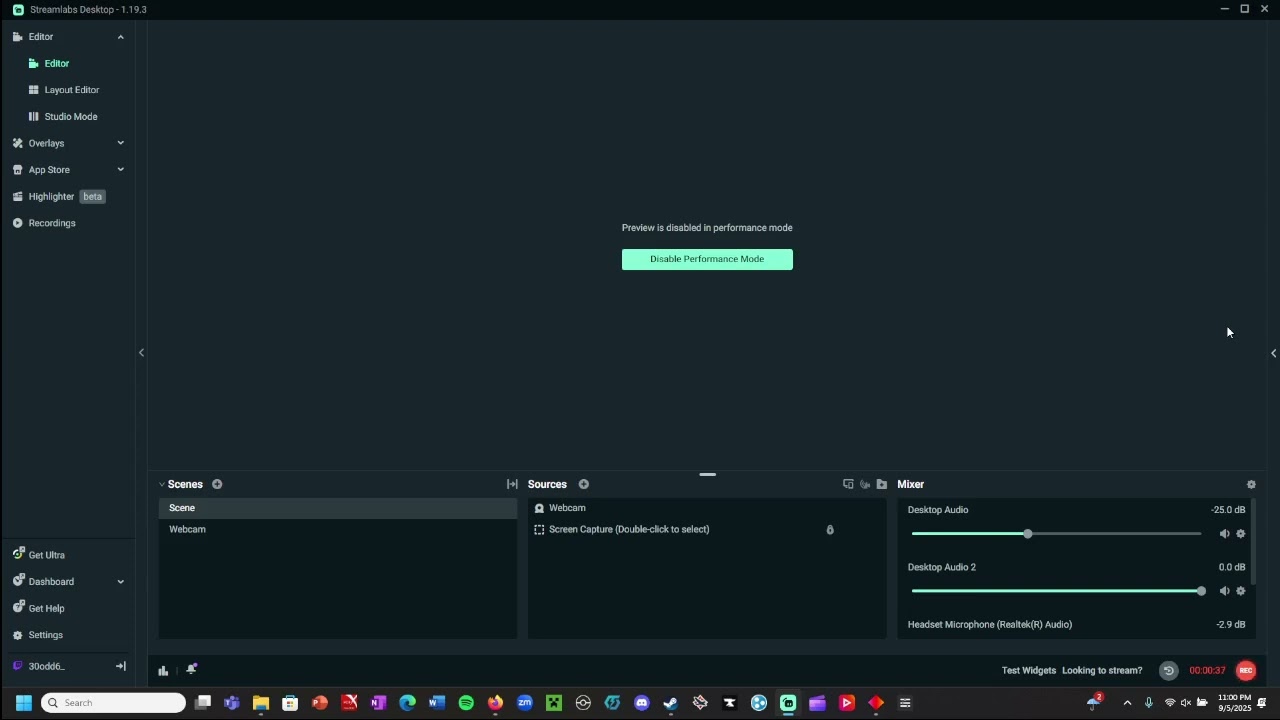The height and width of the screenshot is (720, 1280).
Task: Add a source folder from Sources header
Action: coord(882,484)
